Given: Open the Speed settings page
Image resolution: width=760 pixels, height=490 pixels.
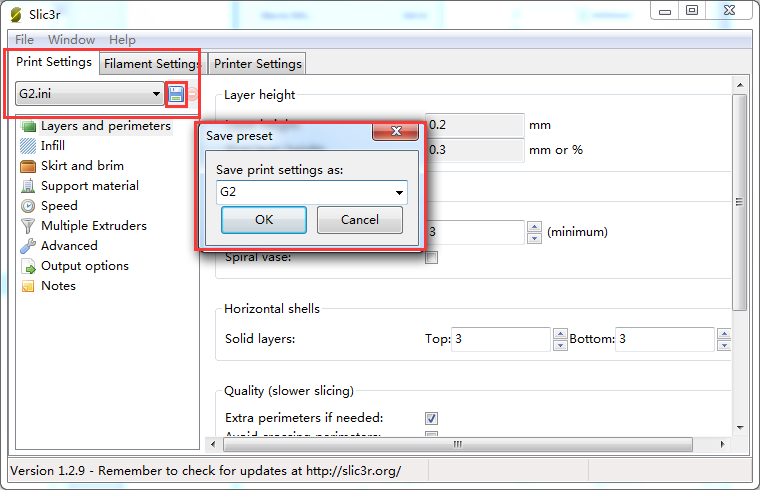Looking at the screenshot, I should point(59,206).
